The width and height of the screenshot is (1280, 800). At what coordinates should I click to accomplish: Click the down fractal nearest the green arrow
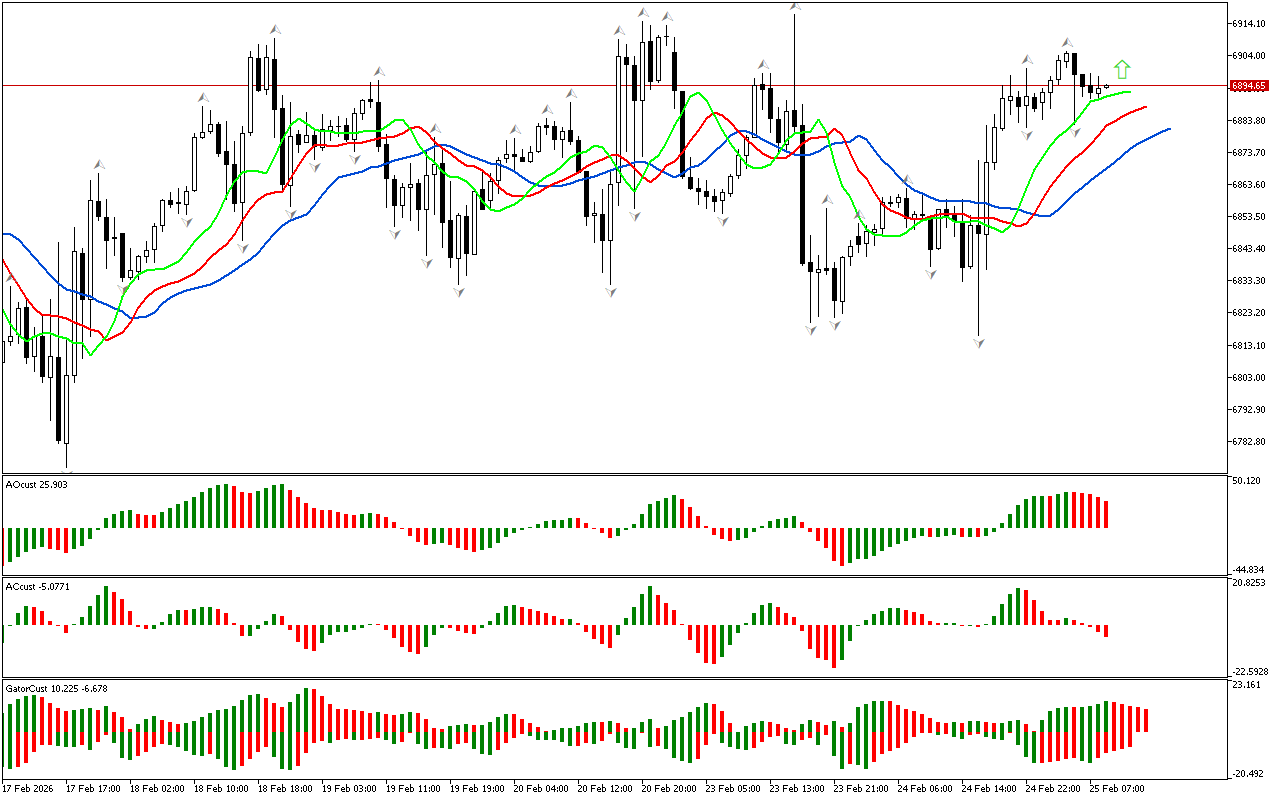coord(1075,131)
